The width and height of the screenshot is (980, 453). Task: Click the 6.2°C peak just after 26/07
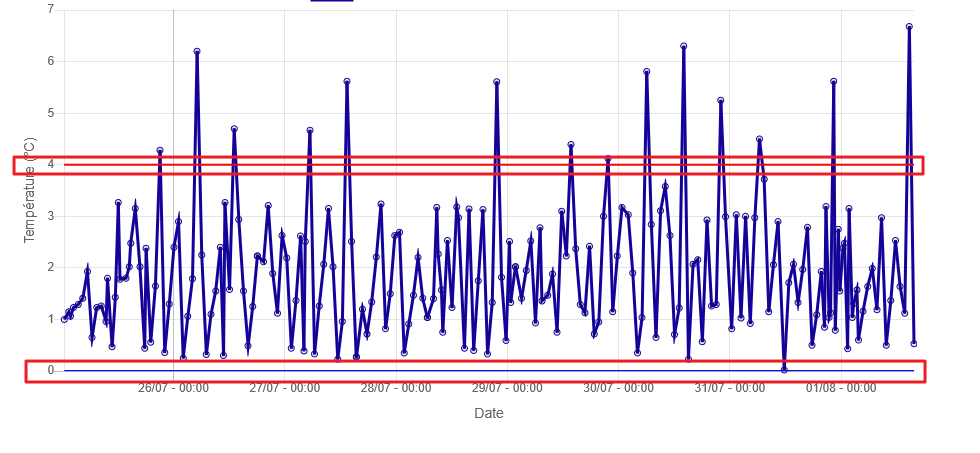pos(197,51)
